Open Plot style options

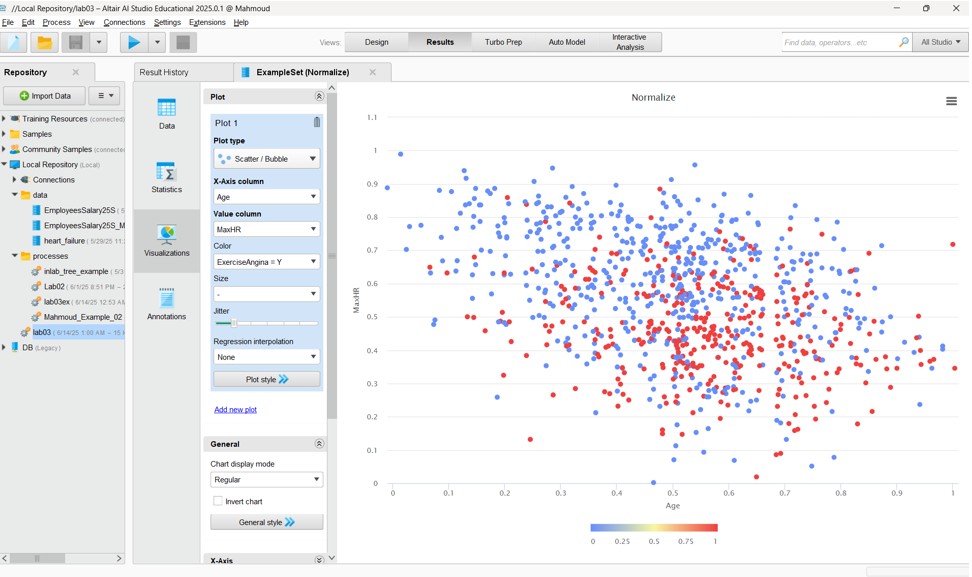266,378
